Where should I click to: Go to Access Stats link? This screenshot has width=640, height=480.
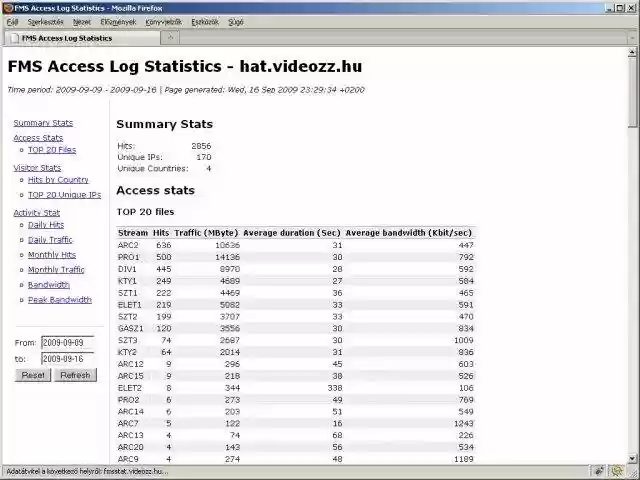[x=38, y=138]
